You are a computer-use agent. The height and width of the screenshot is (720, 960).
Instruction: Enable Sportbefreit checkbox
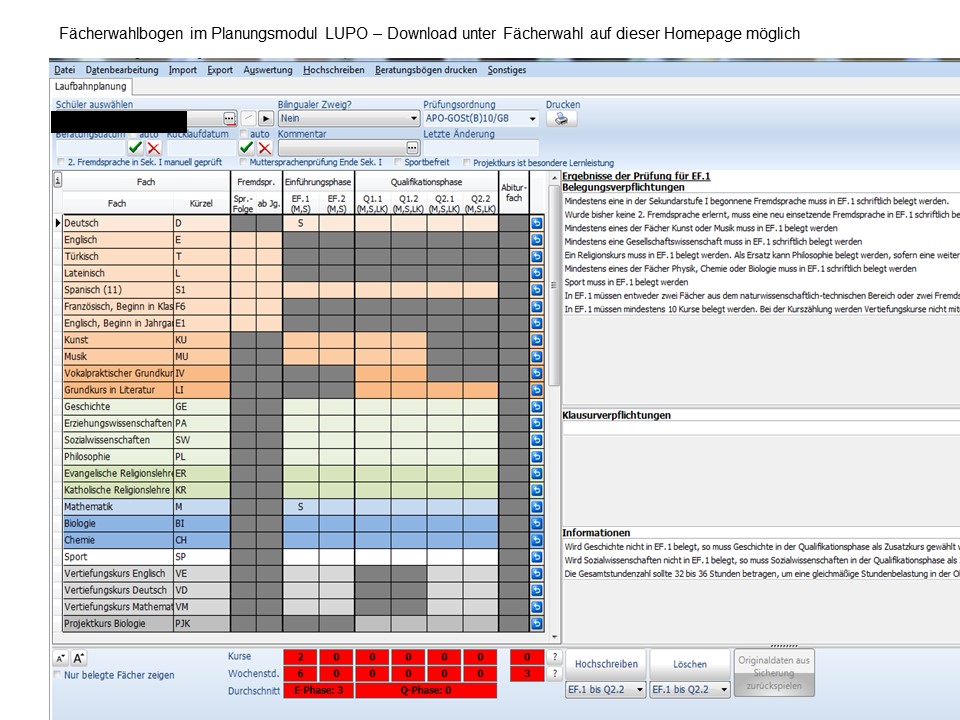397,163
